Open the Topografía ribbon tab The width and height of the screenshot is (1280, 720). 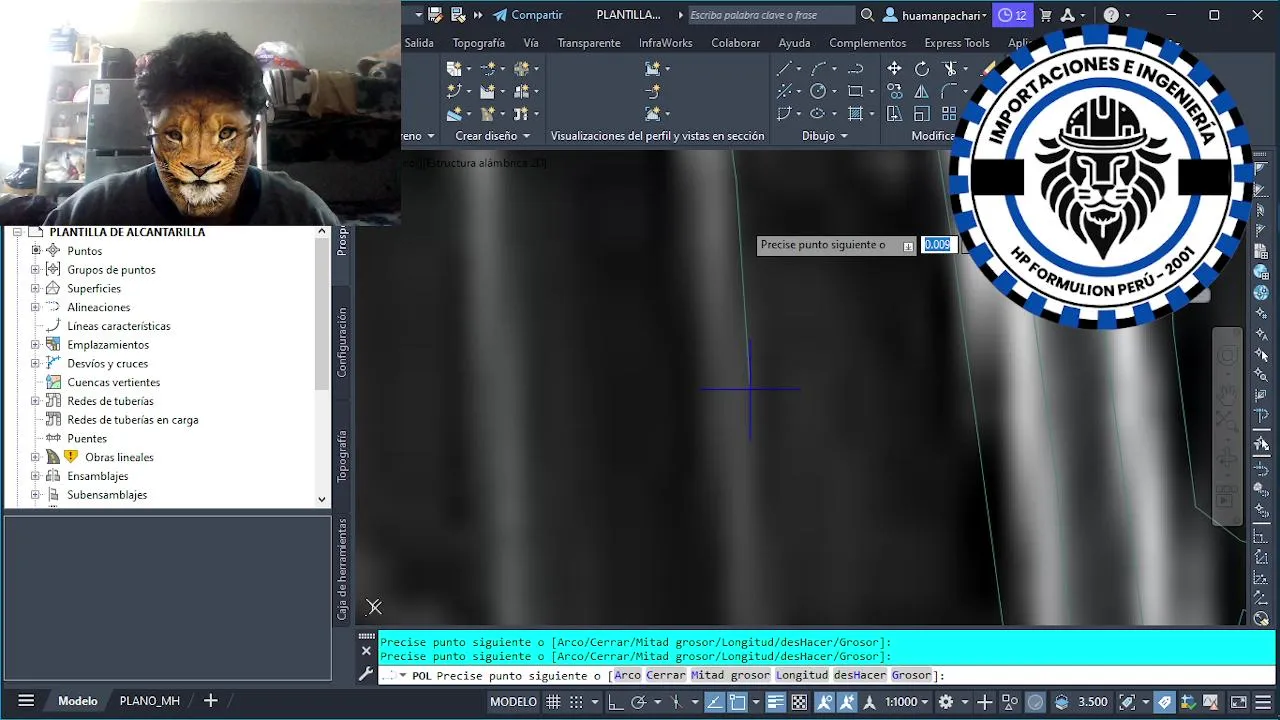point(478,43)
